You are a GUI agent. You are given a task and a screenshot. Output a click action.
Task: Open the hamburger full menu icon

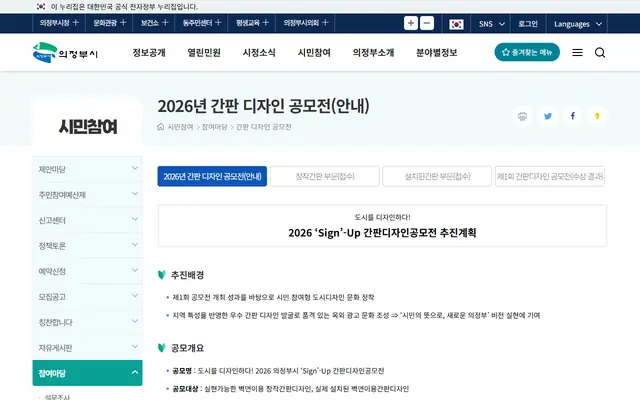577,53
